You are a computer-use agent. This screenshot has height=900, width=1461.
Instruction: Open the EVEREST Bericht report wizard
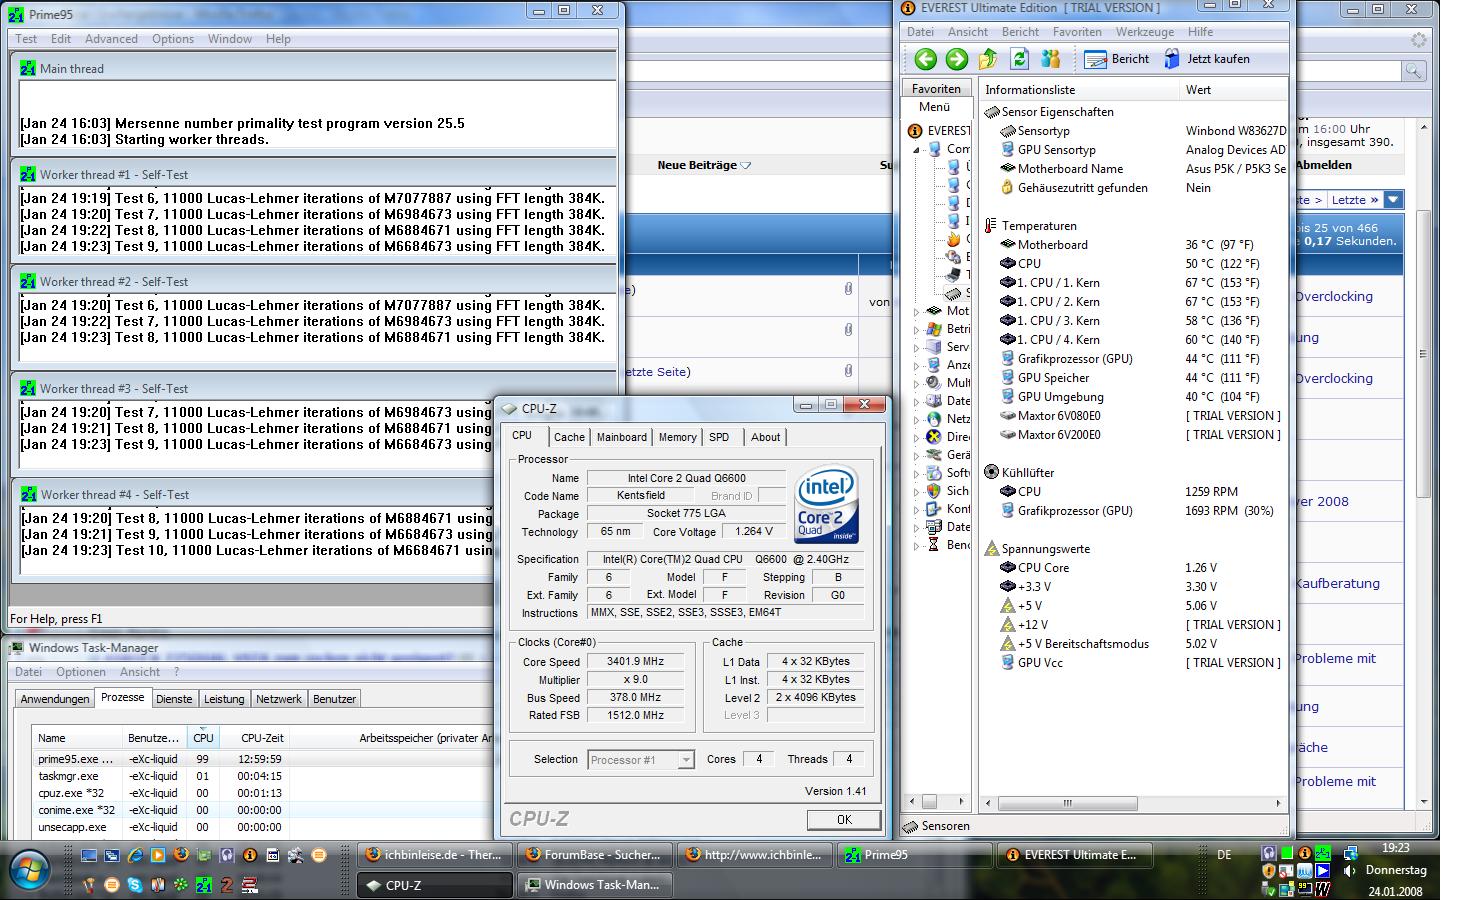(x=1117, y=59)
